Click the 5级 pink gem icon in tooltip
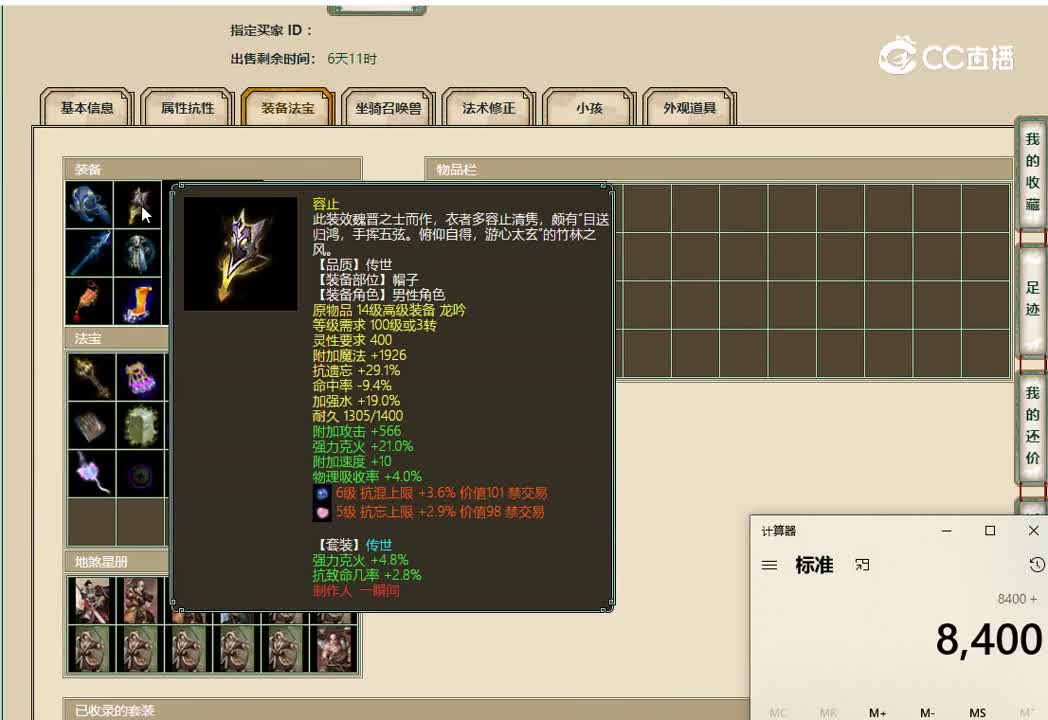The image size is (1048, 720). (x=322, y=512)
